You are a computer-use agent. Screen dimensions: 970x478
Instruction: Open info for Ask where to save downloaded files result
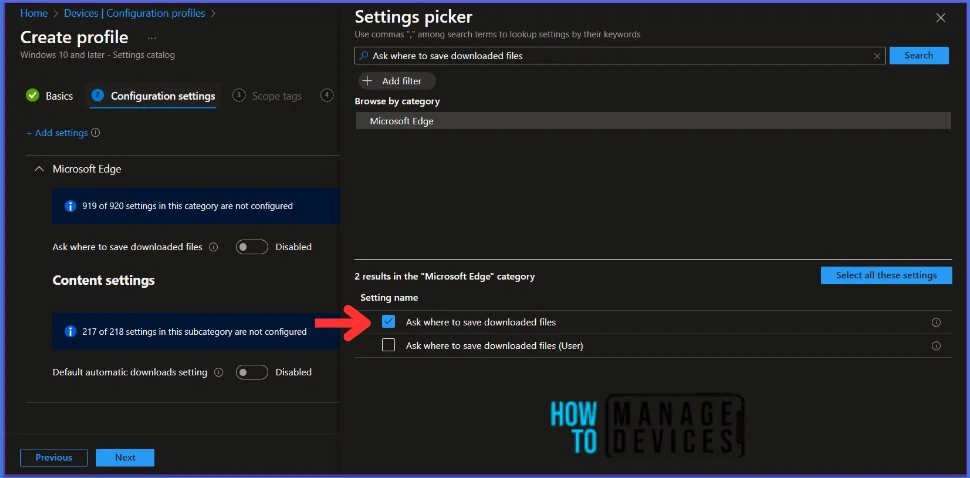(x=936, y=322)
